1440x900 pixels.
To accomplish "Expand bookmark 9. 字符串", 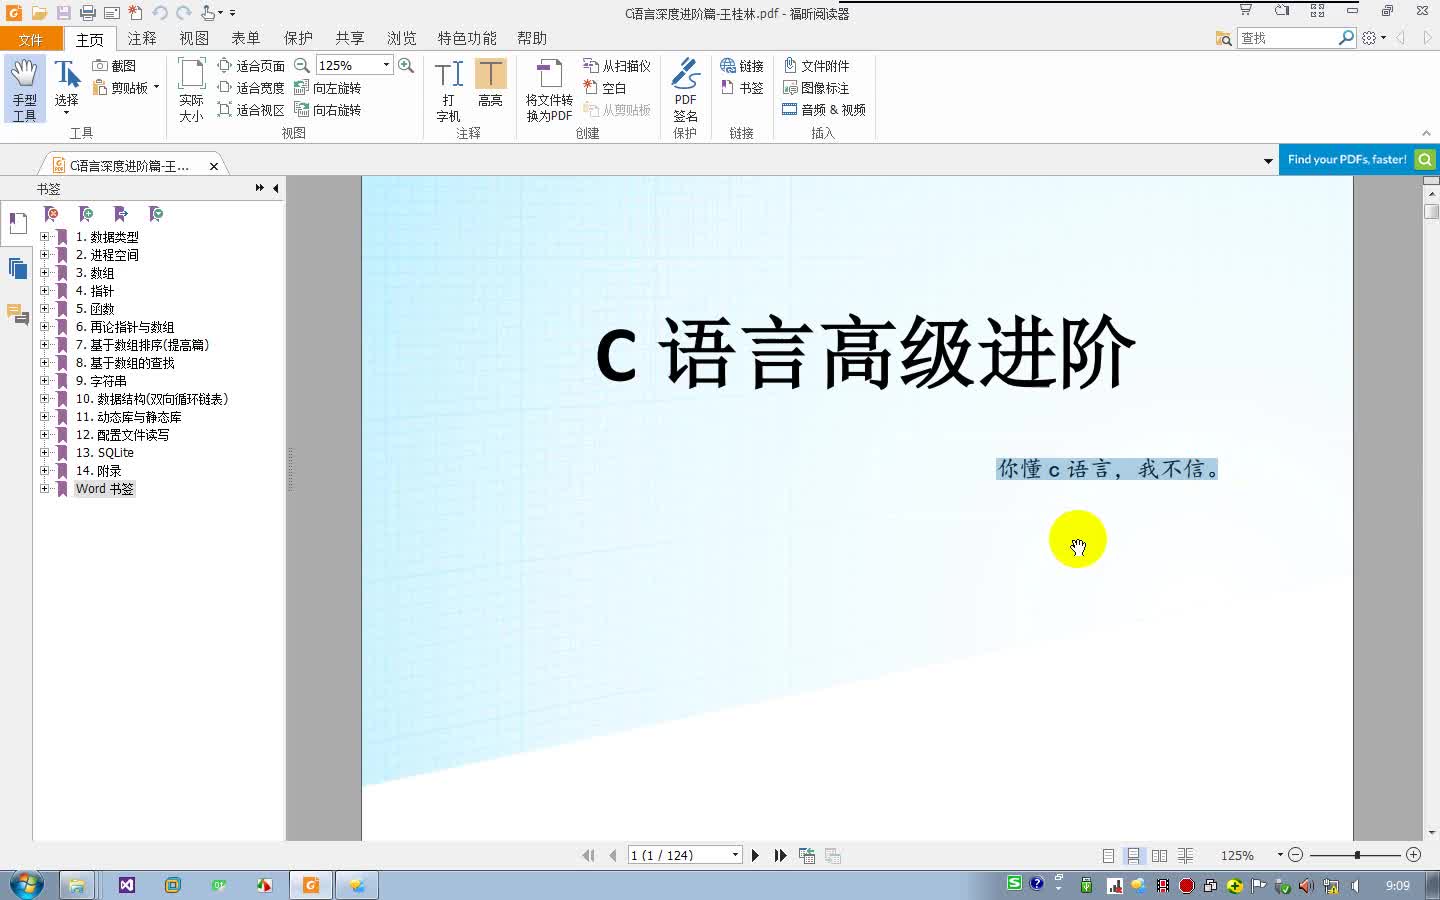I will tap(44, 381).
